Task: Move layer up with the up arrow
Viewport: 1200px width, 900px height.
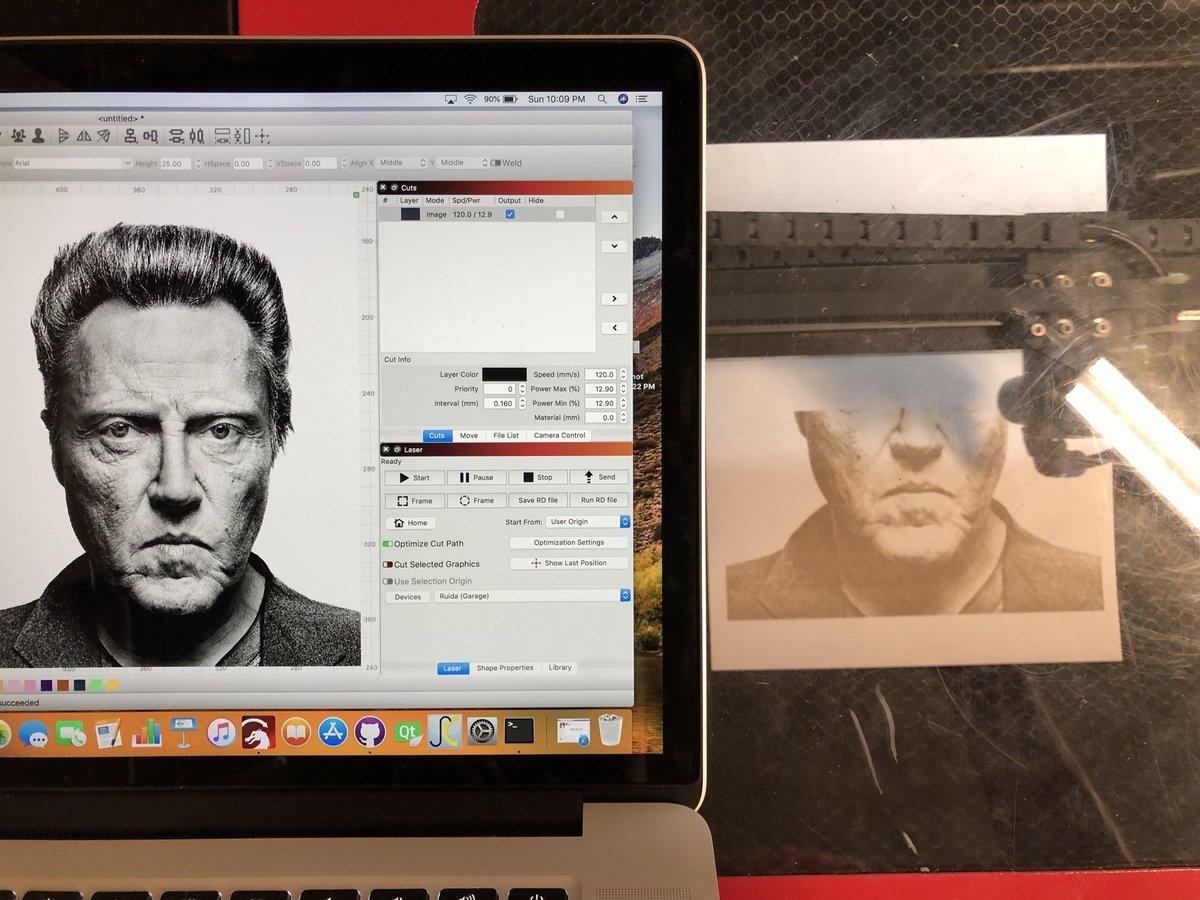Action: pos(613,216)
